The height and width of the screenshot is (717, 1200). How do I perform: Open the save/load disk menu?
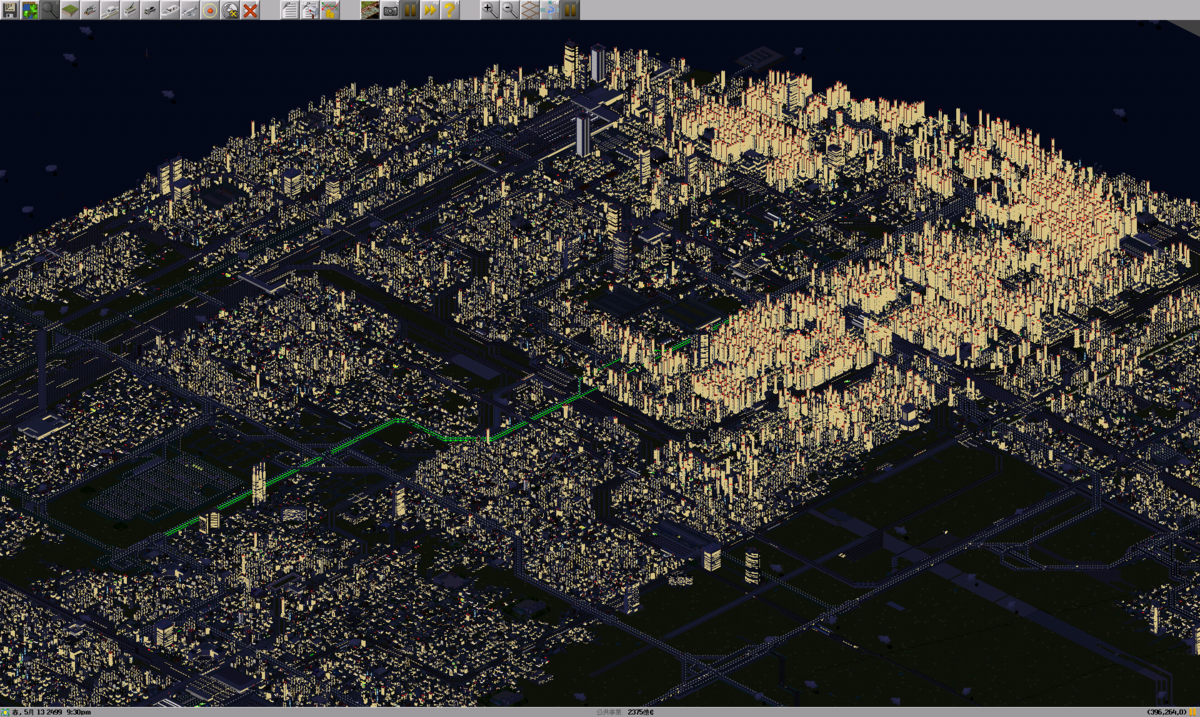point(10,10)
